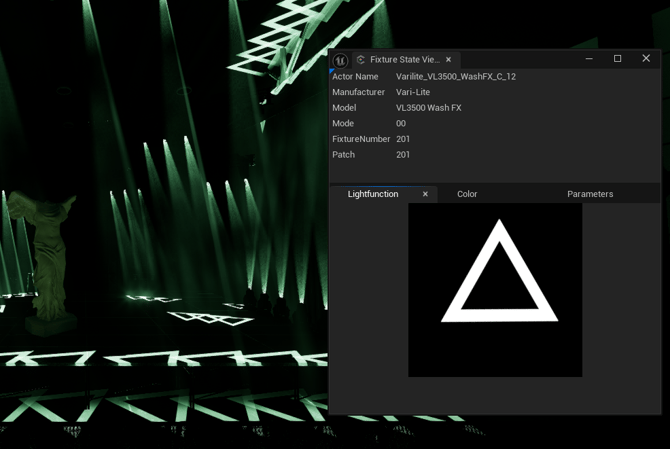Click the triangle gobo lightfunction preview
Screen dimensions: 670x449
pyautogui.click(x=495, y=290)
